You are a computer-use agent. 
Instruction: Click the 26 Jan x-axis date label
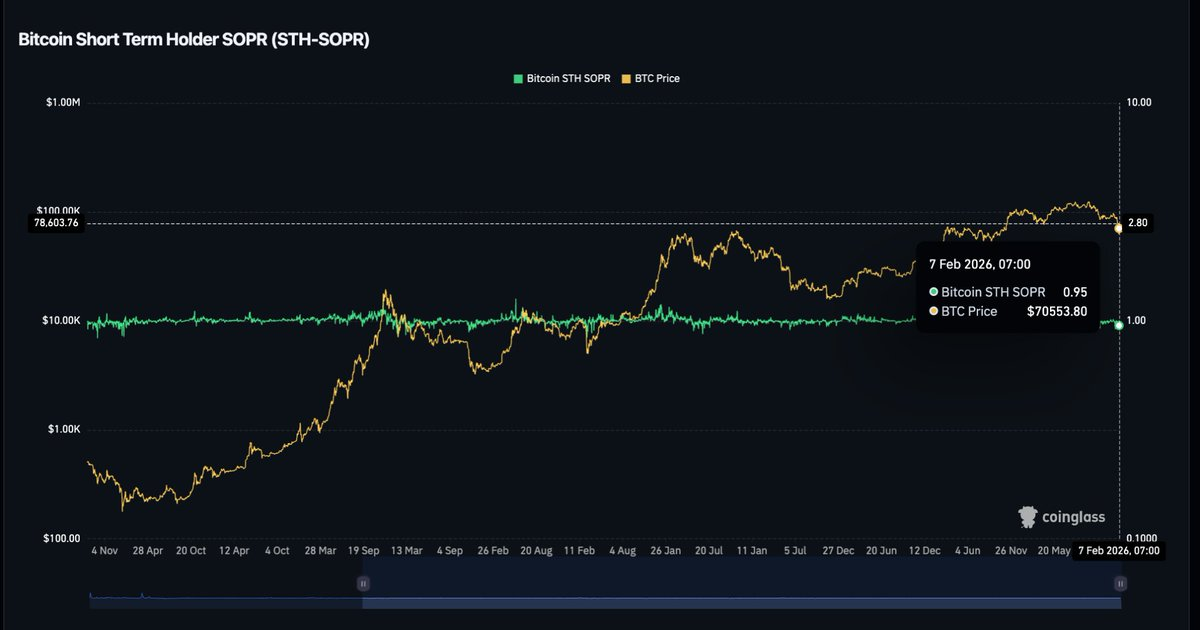[667, 551]
